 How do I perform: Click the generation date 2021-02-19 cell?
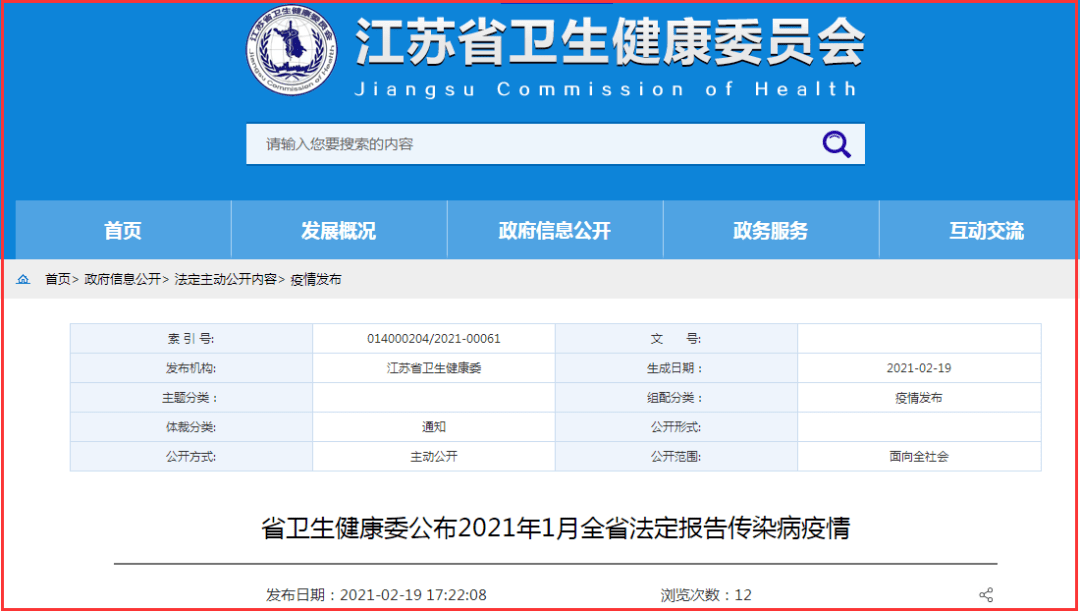pos(919,369)
